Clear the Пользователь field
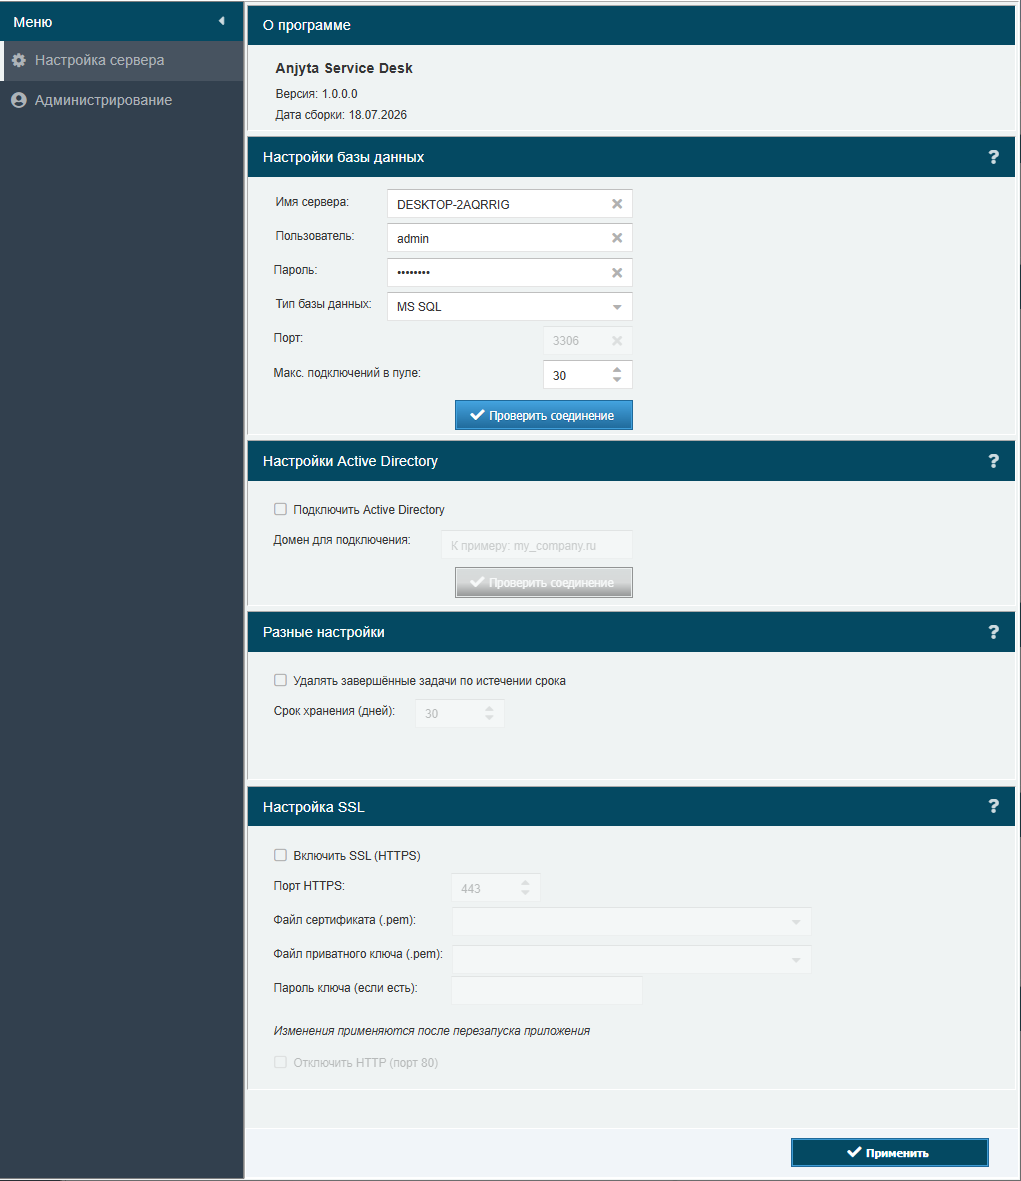Viewport: 1021px width, 1181px height. (617, 238)
